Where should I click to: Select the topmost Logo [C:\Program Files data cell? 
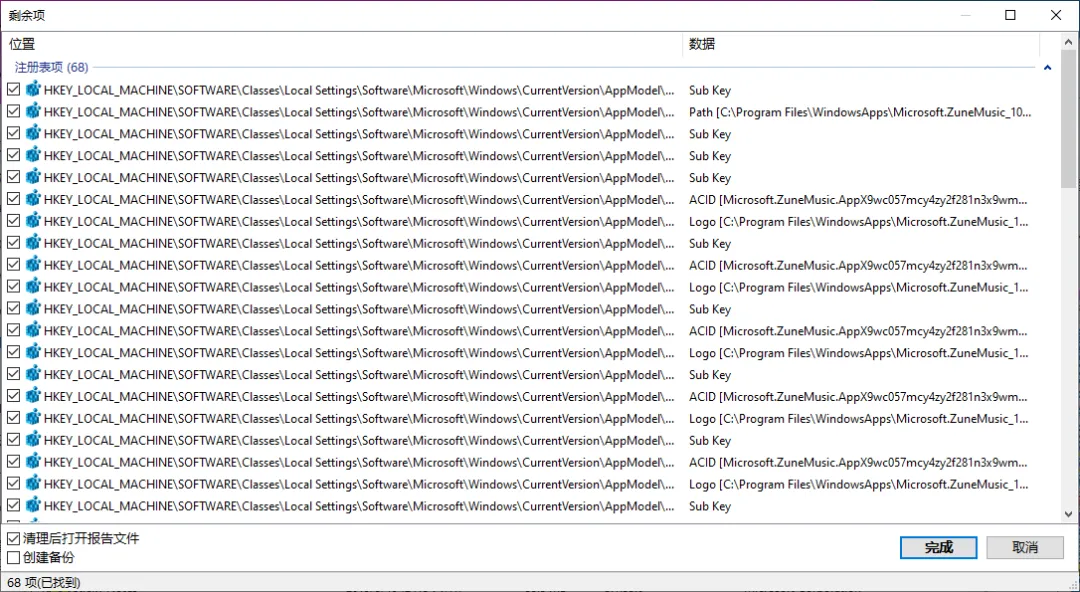click(x=858, y=222)
